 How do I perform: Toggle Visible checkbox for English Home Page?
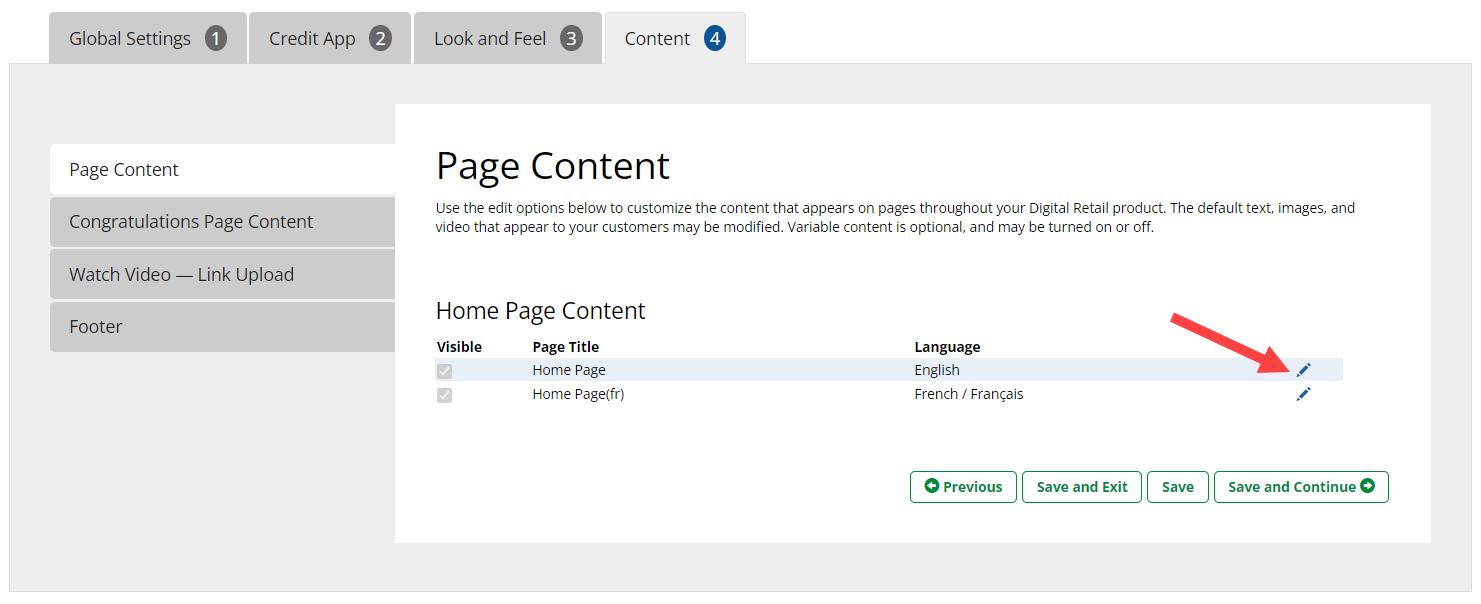(x=444, y=371)
